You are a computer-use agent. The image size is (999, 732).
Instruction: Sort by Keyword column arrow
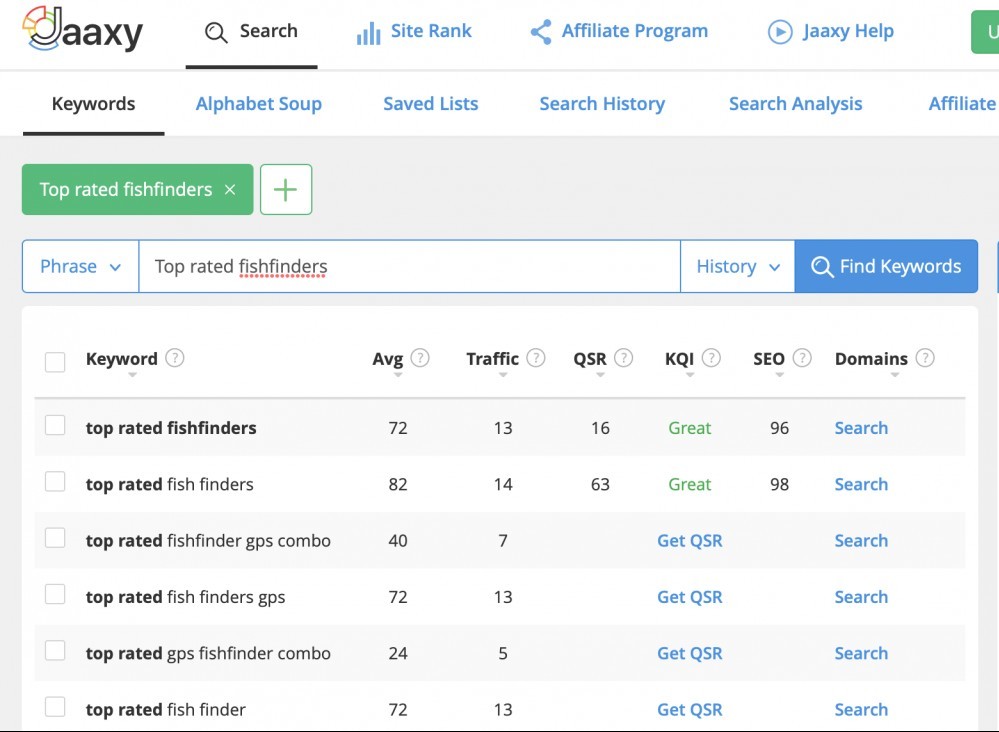[x=132, y=375]
